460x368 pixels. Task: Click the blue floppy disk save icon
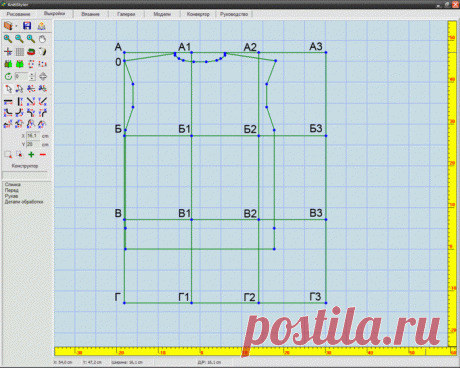pyautogui.click(x=27, y=26)
